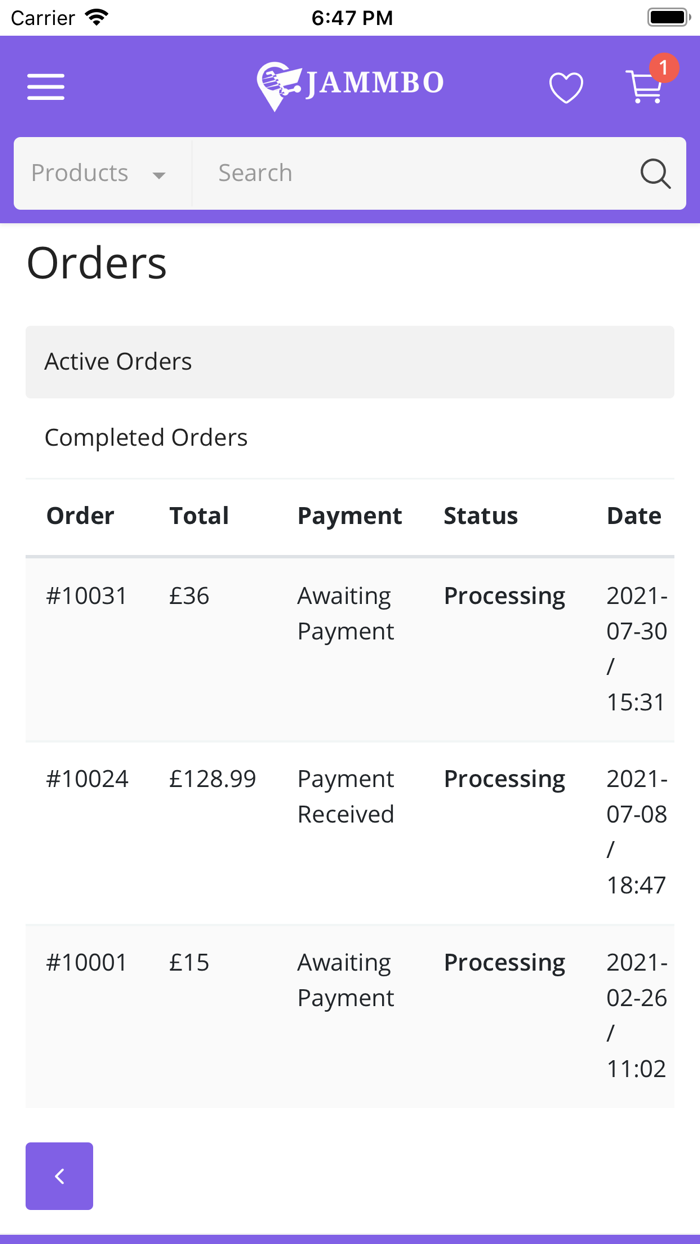Open order #10024
Image resolution: width=700 pixels, height=1244 pixels.
pyautogui.click(x=87, y=779)
